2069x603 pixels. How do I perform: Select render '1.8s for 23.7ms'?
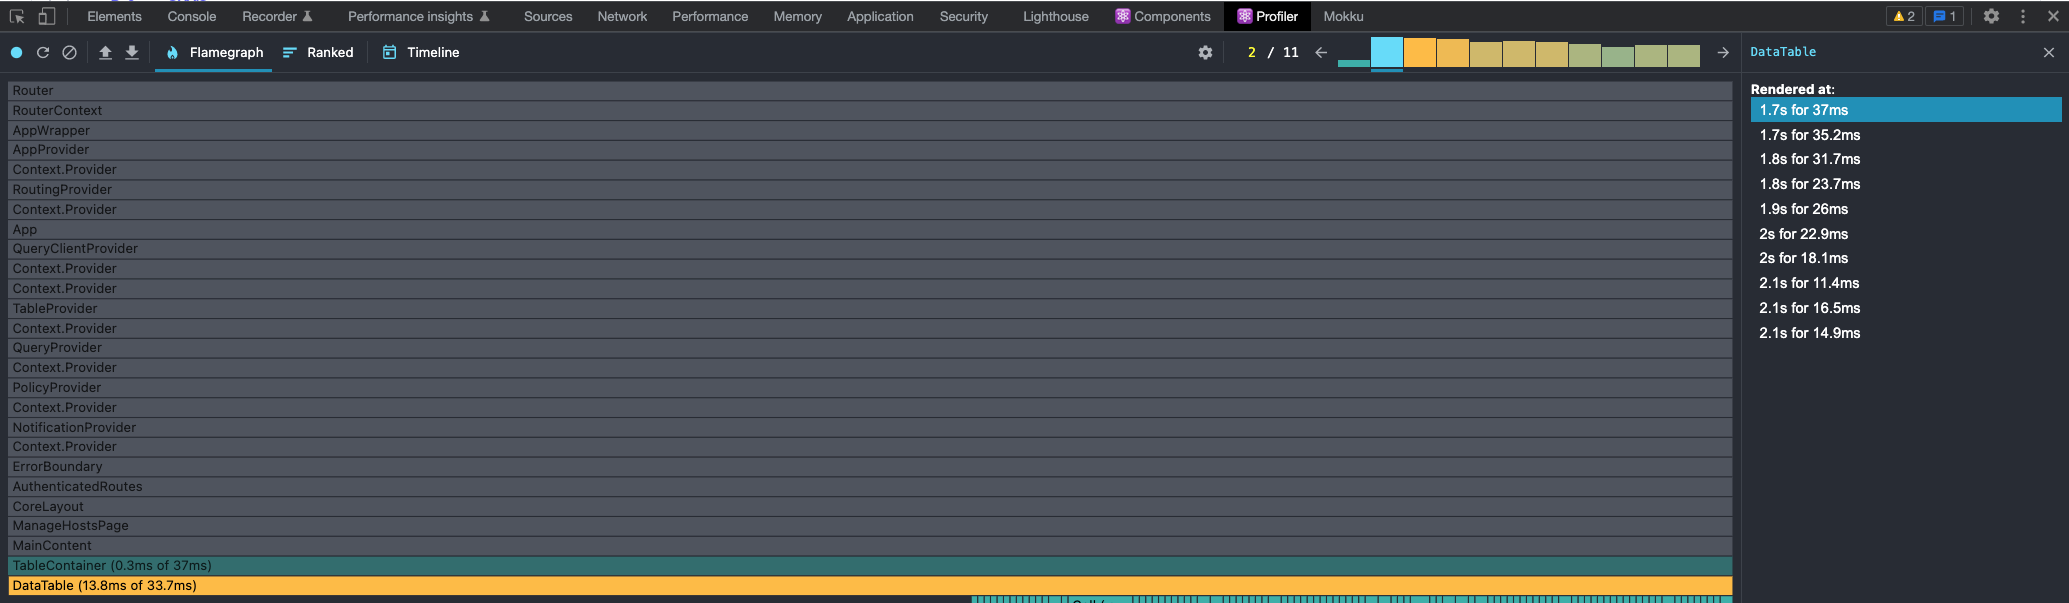[1906, 184]
